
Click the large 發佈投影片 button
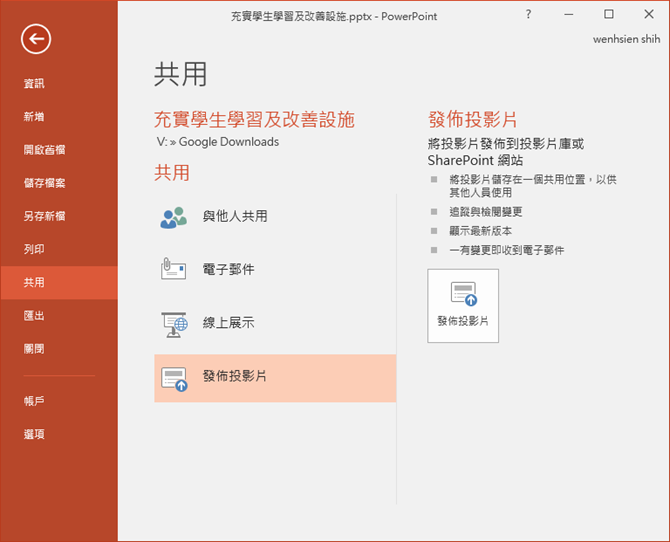(x=463, y=306)
